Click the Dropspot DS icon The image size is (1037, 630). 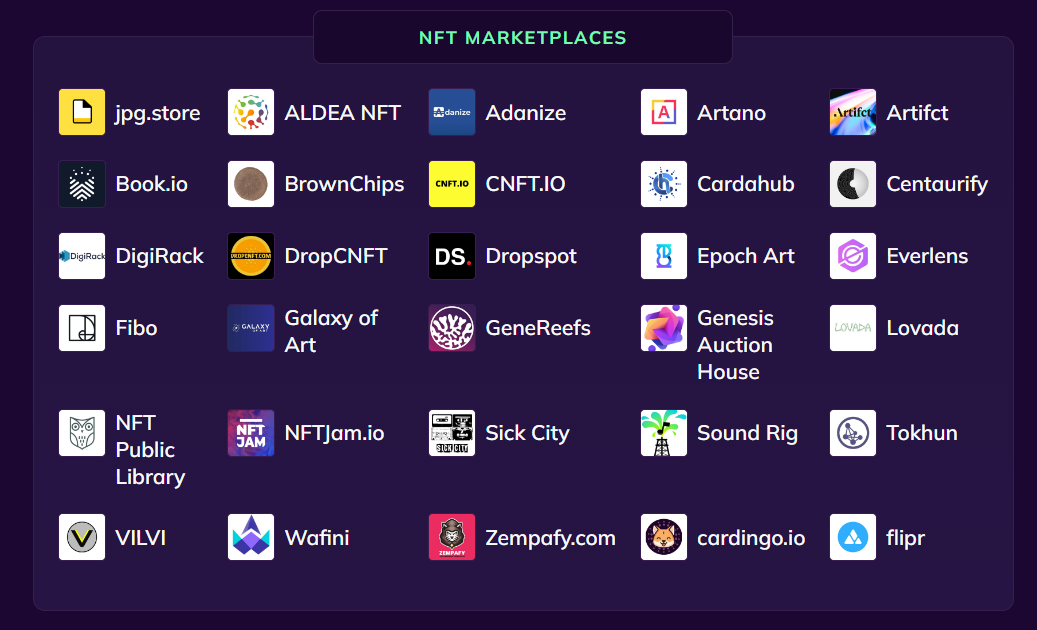tap(452, 256)
